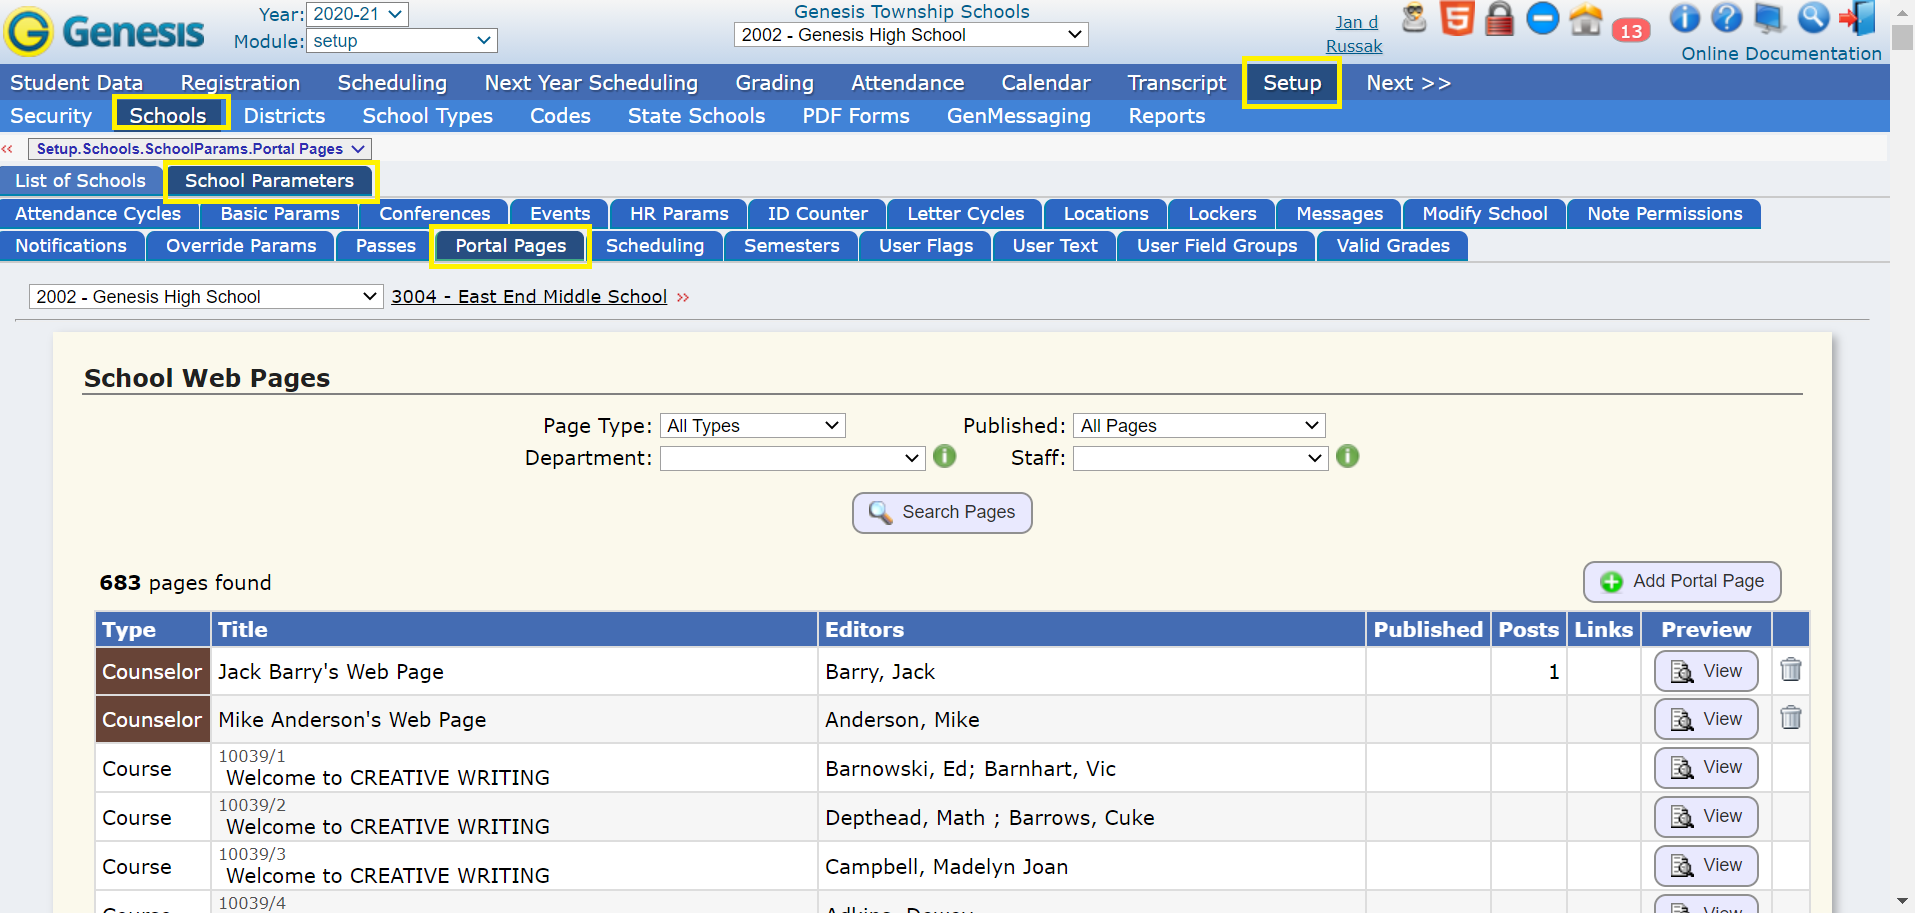The image size is (1915, 913).
Task: Select the PDF Forms submenu item
Action: tap(856, 116)
